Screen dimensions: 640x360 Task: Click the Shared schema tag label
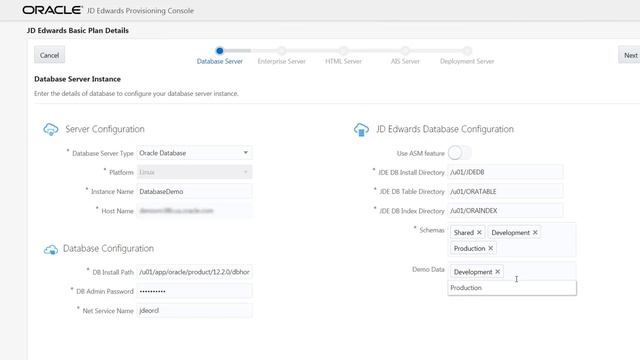click(x=464, y=232)
